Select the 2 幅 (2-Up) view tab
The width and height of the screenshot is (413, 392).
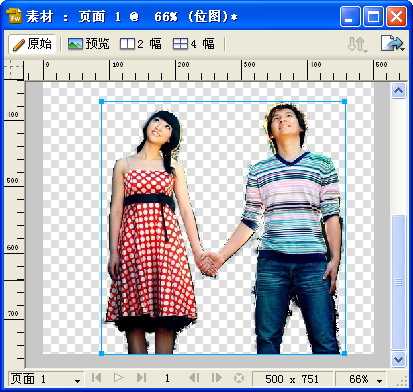tap(141, 44)
